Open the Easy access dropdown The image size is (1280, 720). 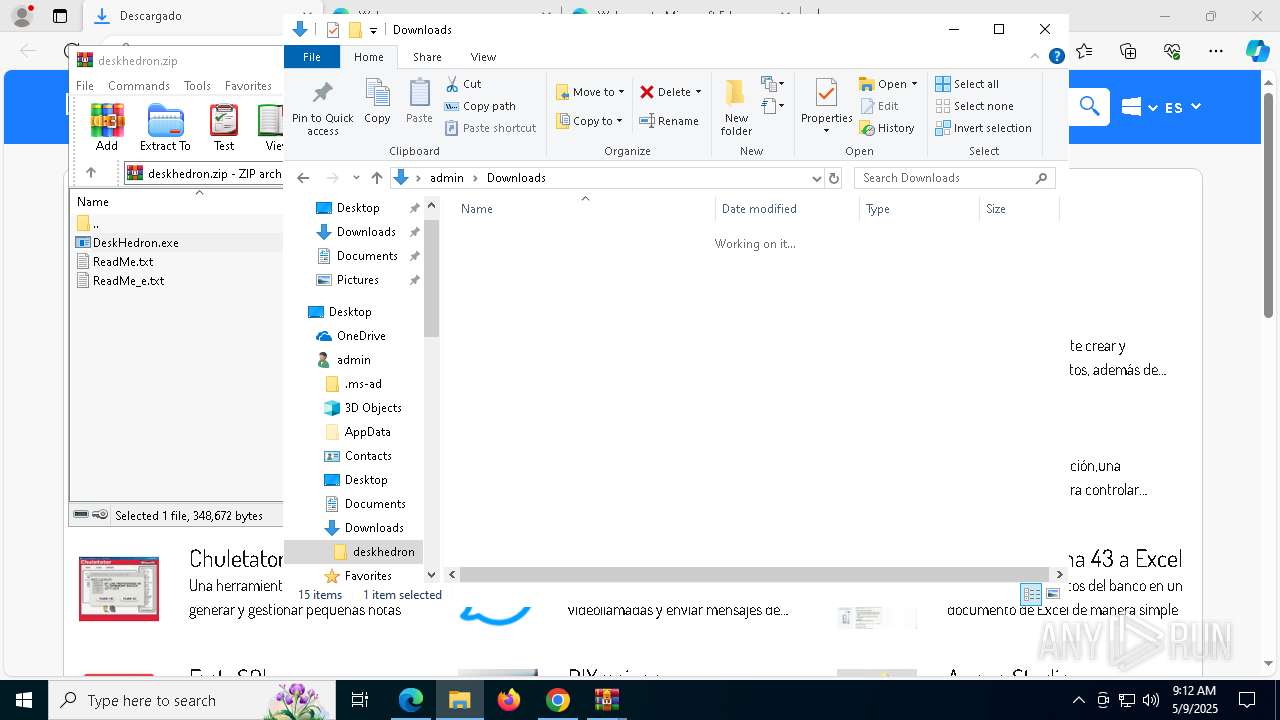click(x=772, y=105)
